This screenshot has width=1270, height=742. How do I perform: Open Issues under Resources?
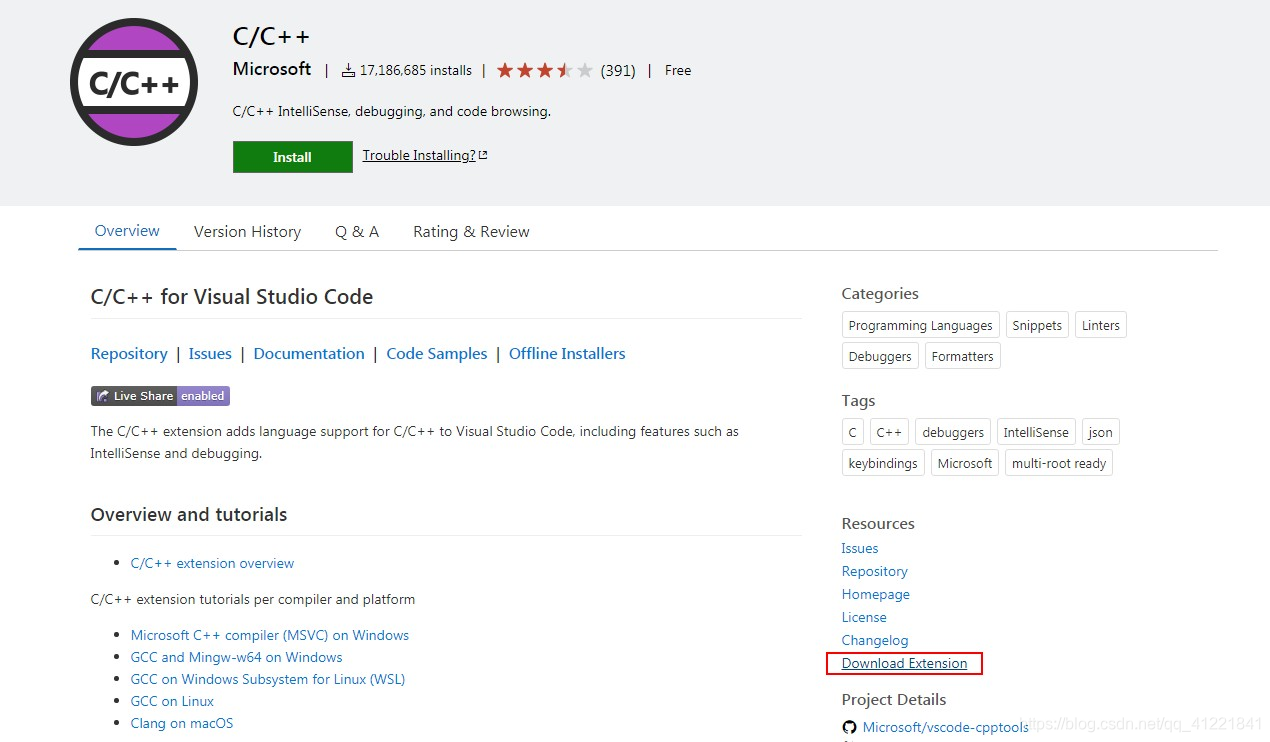click(860, 548)
